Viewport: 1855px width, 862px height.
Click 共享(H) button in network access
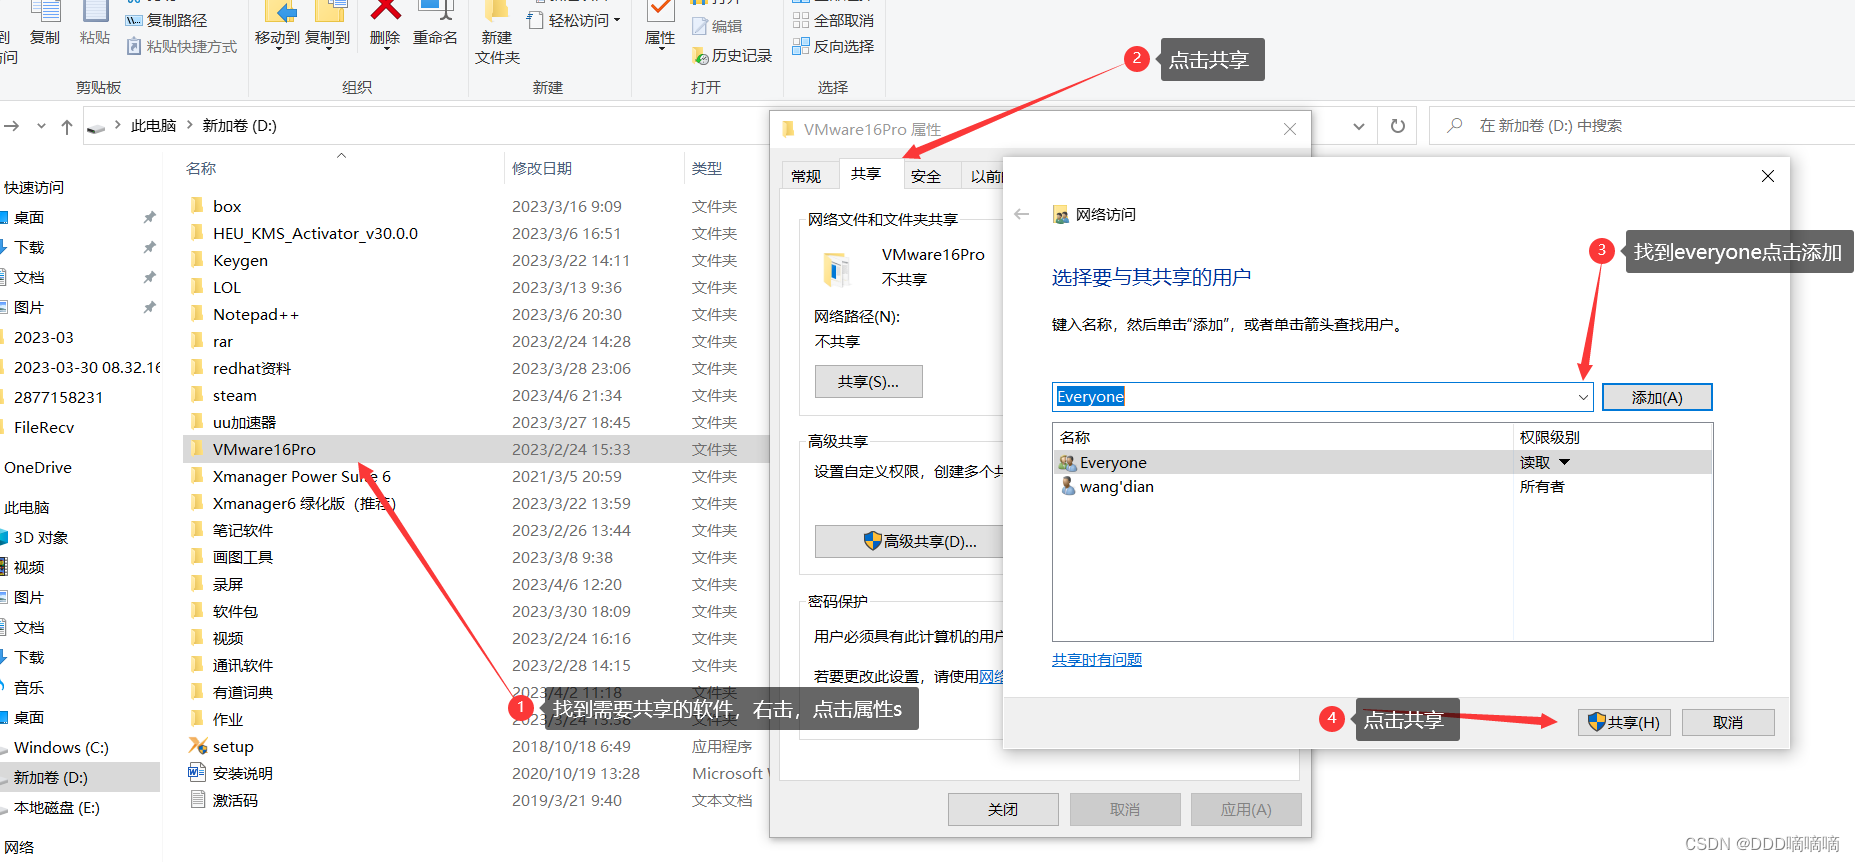pyautogui.click(x=1625, y=722)
